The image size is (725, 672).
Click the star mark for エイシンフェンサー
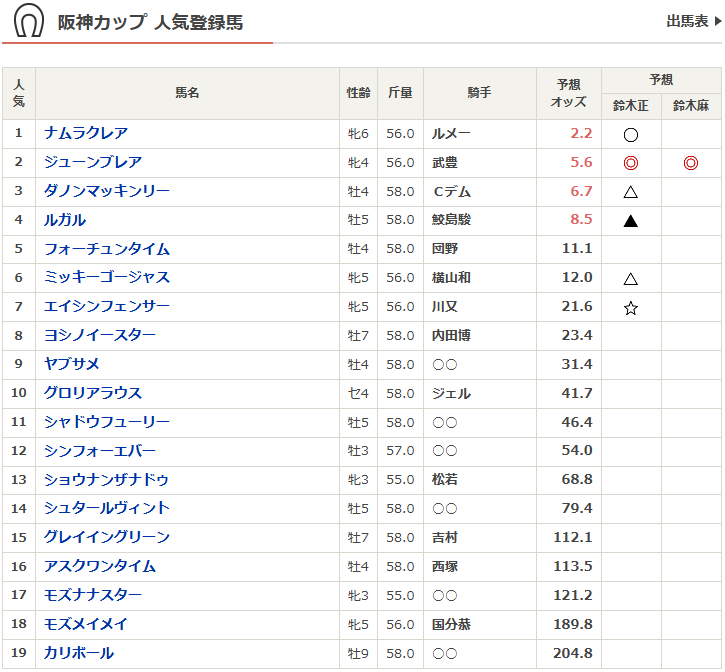click(631, 308)
